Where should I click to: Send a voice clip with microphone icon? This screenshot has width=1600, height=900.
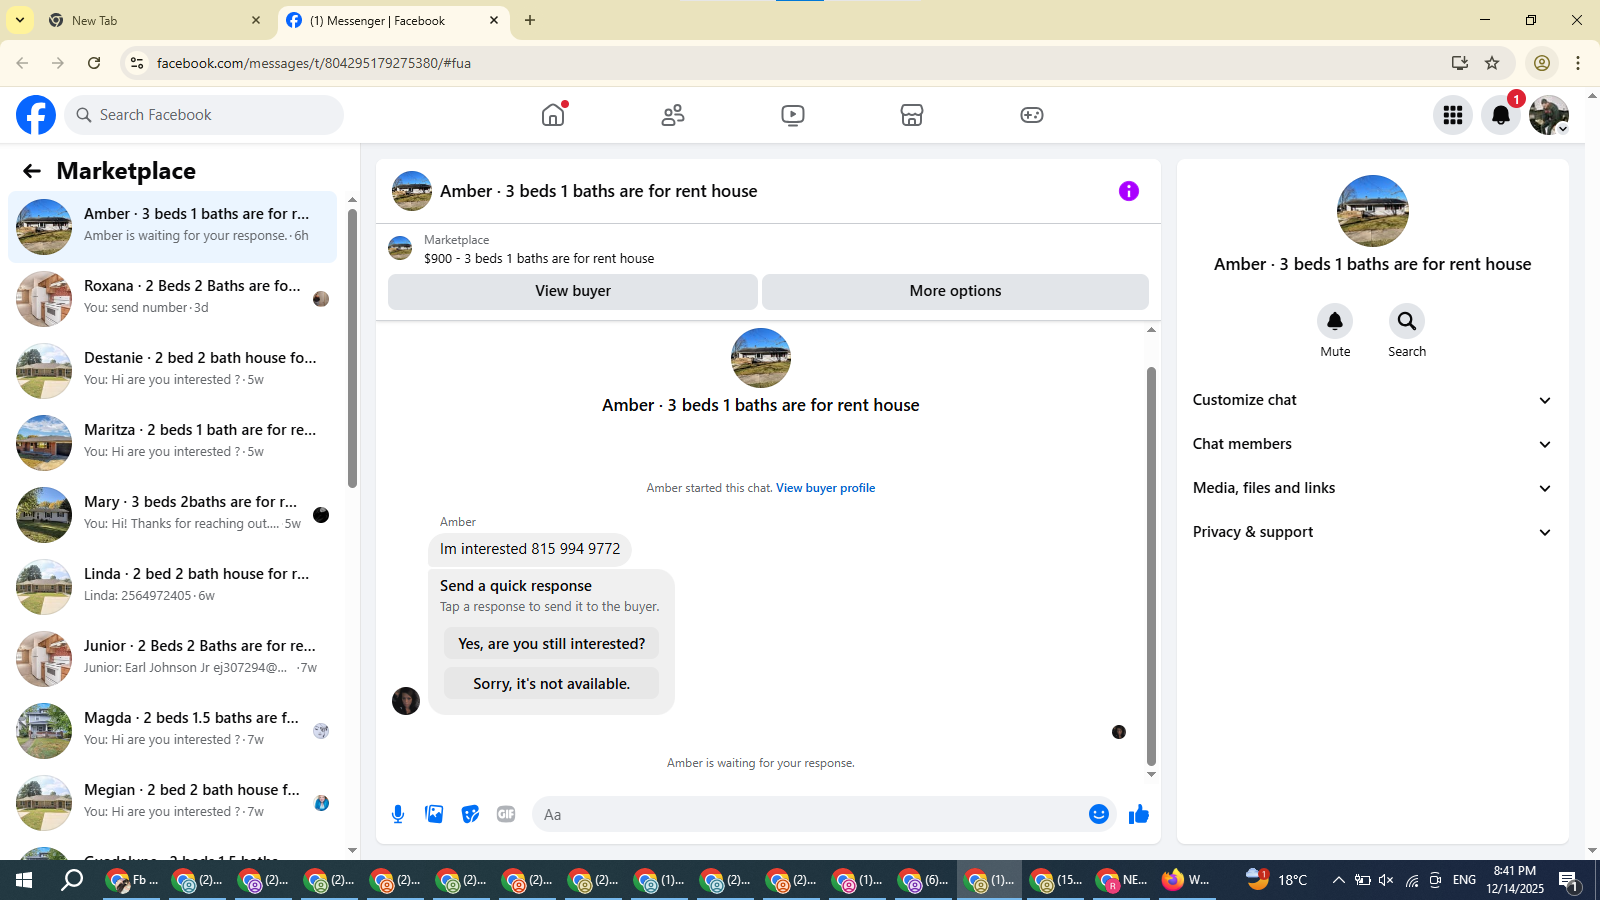click(x=398, y=814)
